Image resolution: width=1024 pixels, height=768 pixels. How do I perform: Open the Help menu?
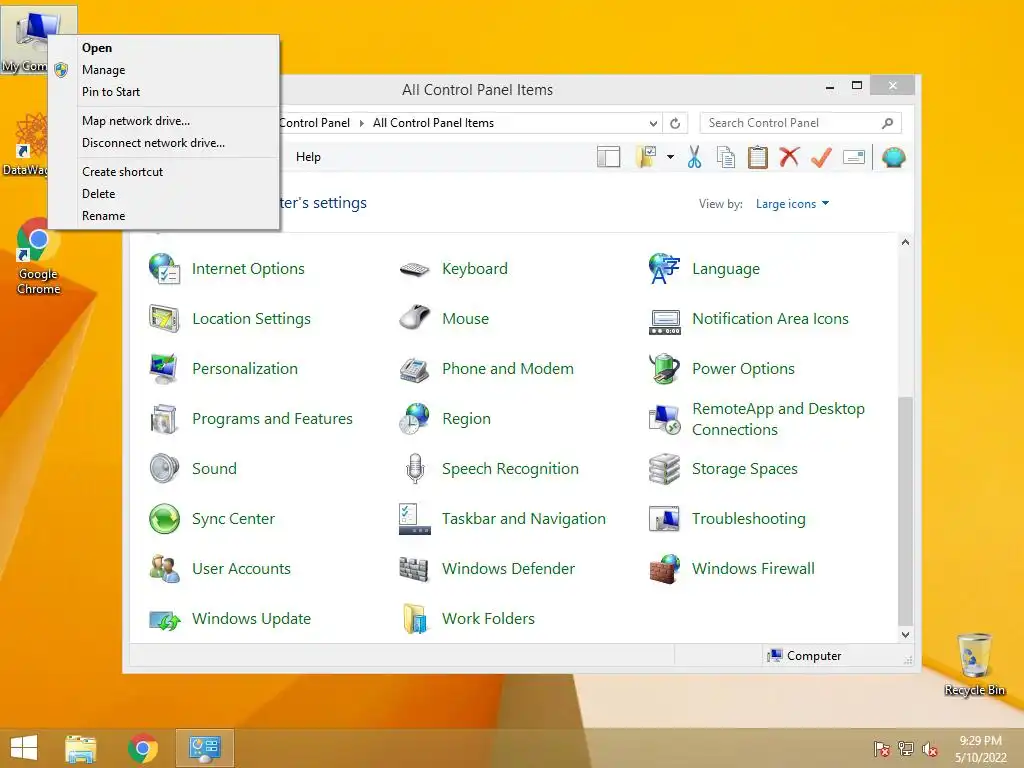click(x=308, y=157)
